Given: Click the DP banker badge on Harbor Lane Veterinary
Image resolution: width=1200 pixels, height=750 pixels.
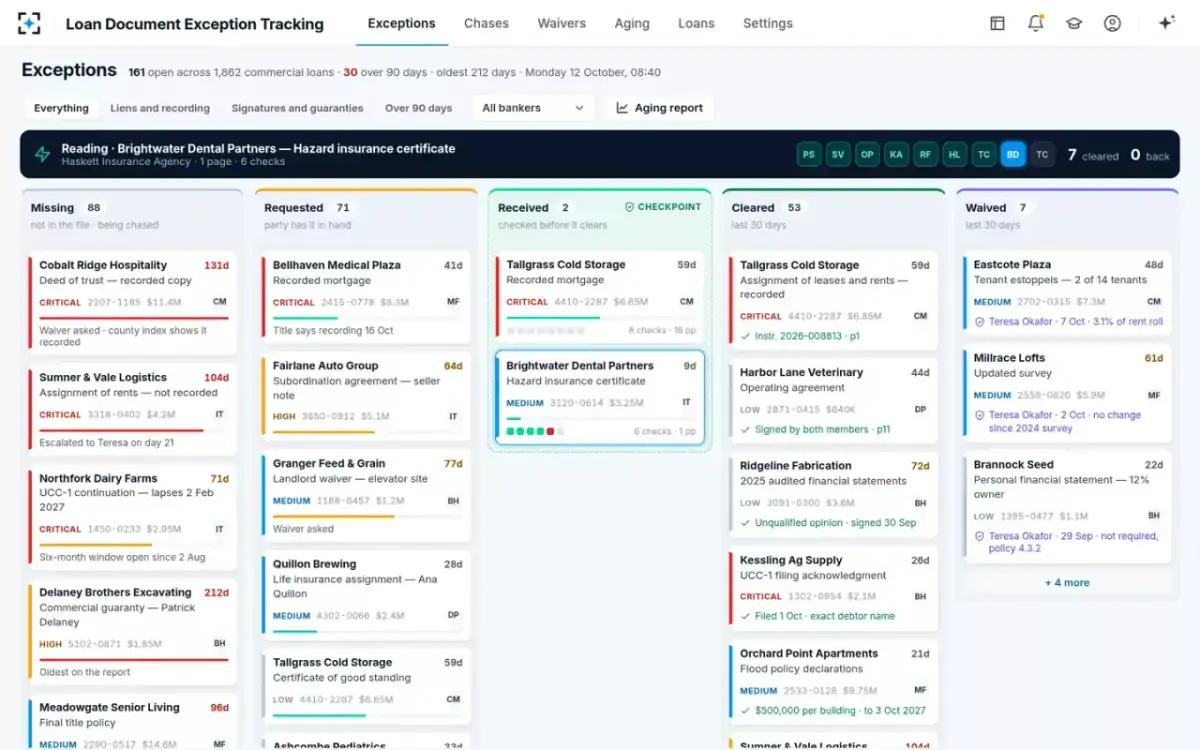Looking at the screenshot, I should [x=920, y=409].
